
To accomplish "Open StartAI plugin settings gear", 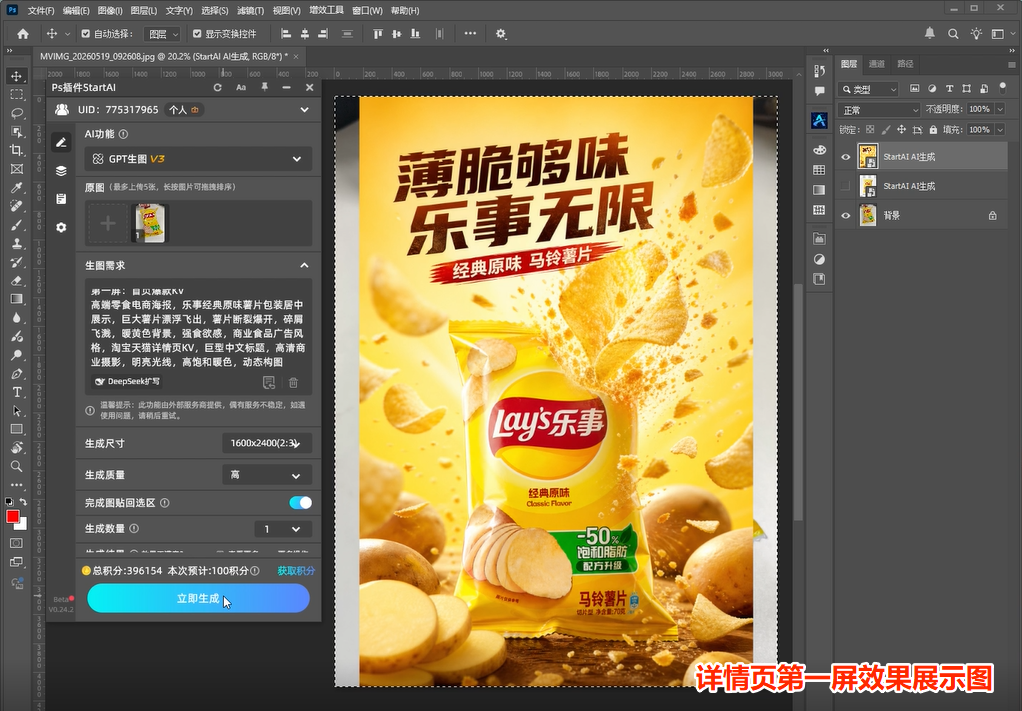I will point(61,227).
